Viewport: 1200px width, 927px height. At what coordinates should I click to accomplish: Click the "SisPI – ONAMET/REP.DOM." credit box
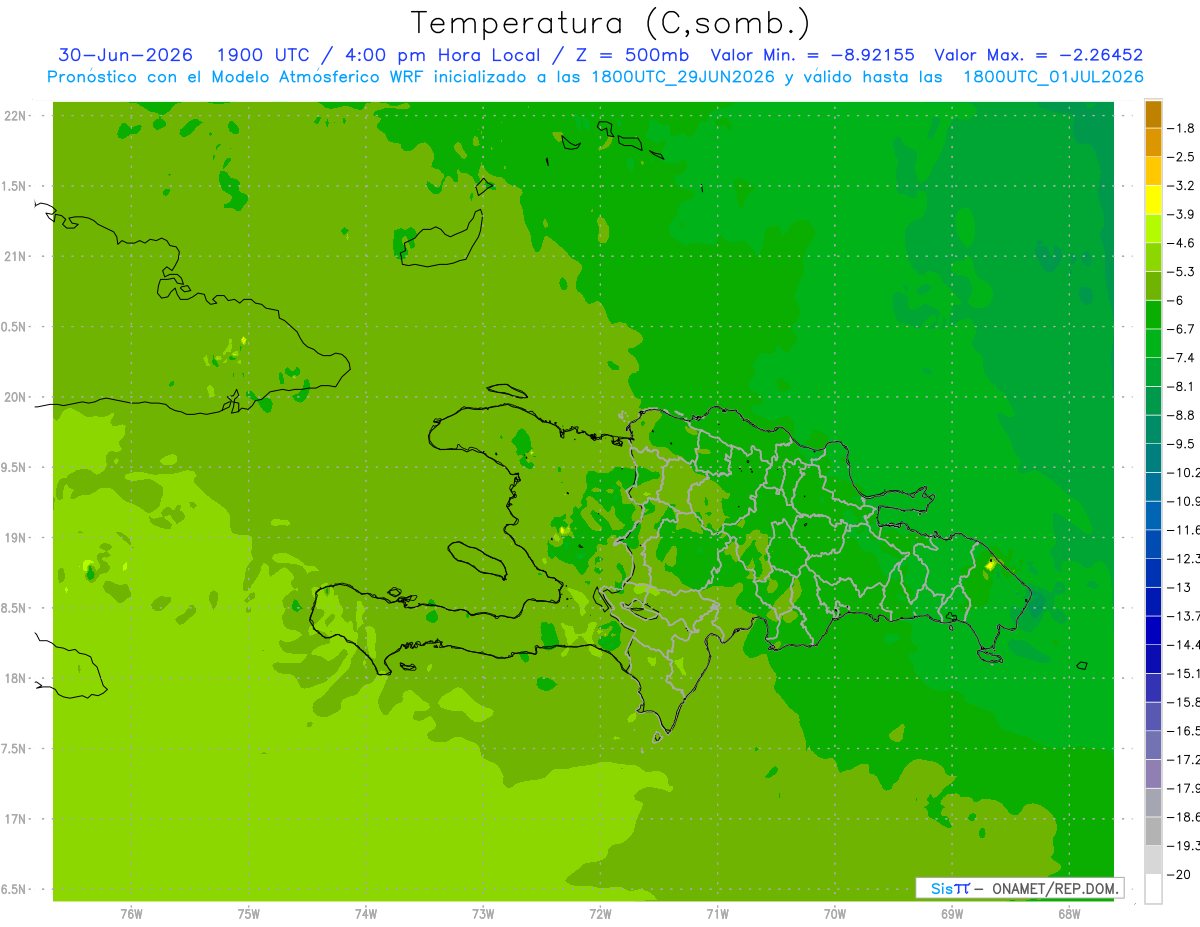[x=1019, y=888]
